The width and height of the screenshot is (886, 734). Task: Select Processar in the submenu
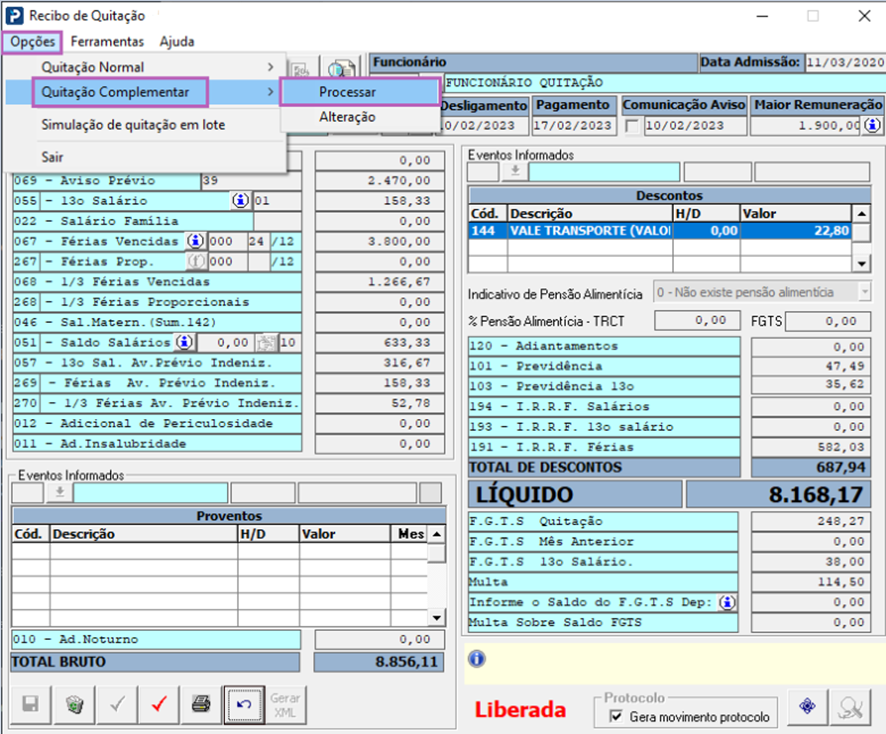348,91
